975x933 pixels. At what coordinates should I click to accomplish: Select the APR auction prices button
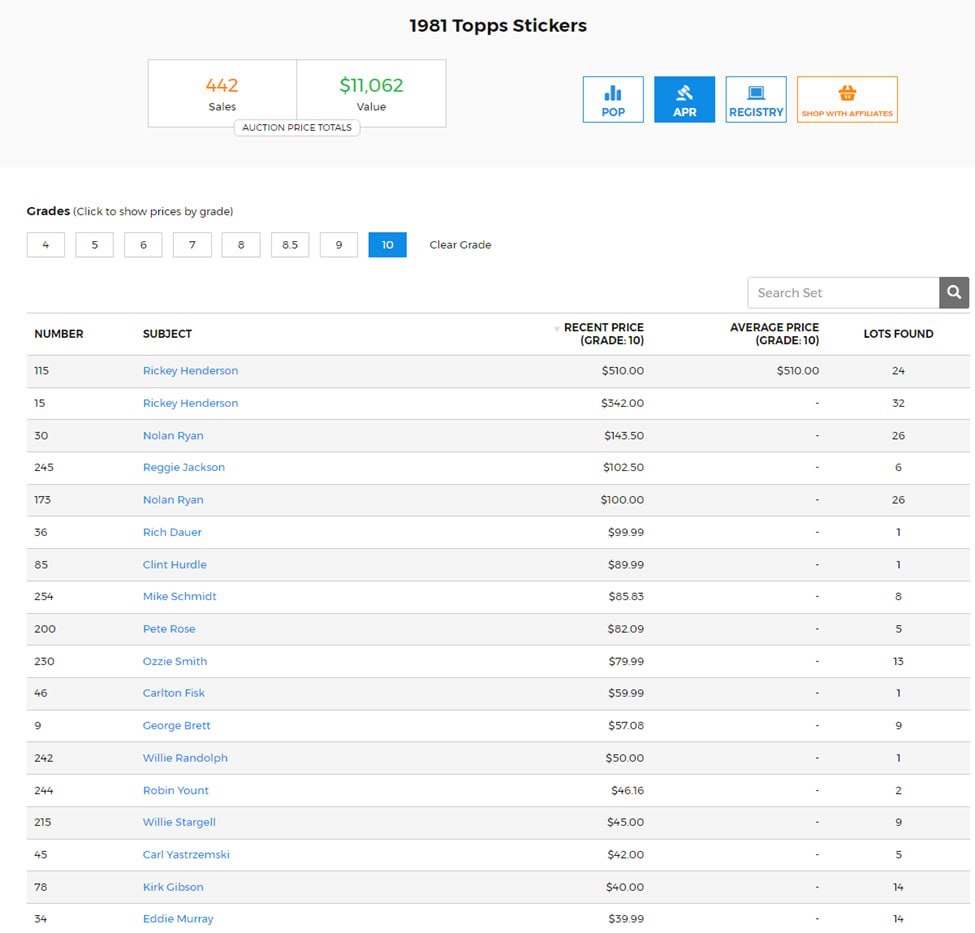pyautogui.click(x=684, y=100)
